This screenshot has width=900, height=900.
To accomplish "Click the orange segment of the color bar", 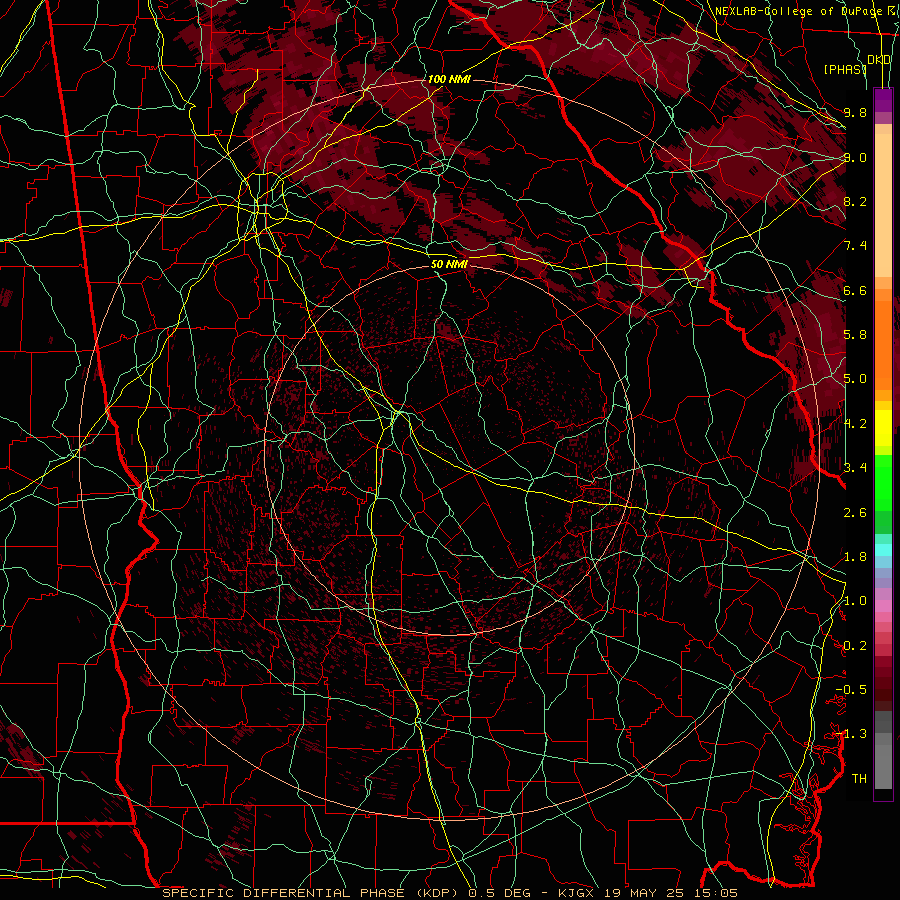I will pyautogui.click(x=883, y=344).
